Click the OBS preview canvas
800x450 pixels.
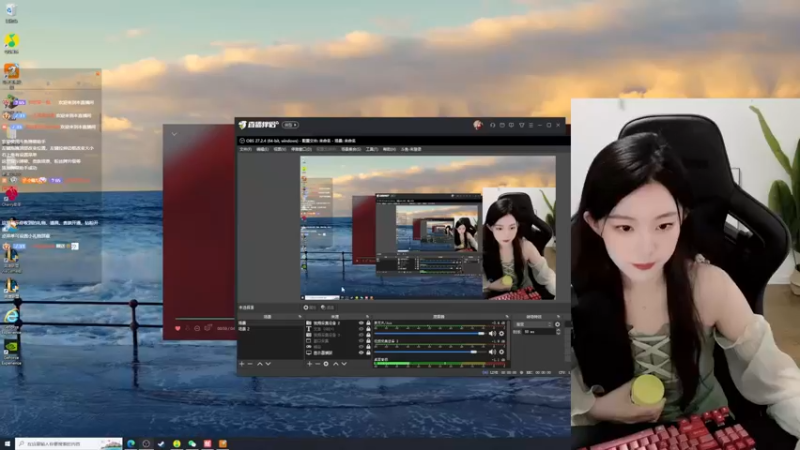[428, 228]
